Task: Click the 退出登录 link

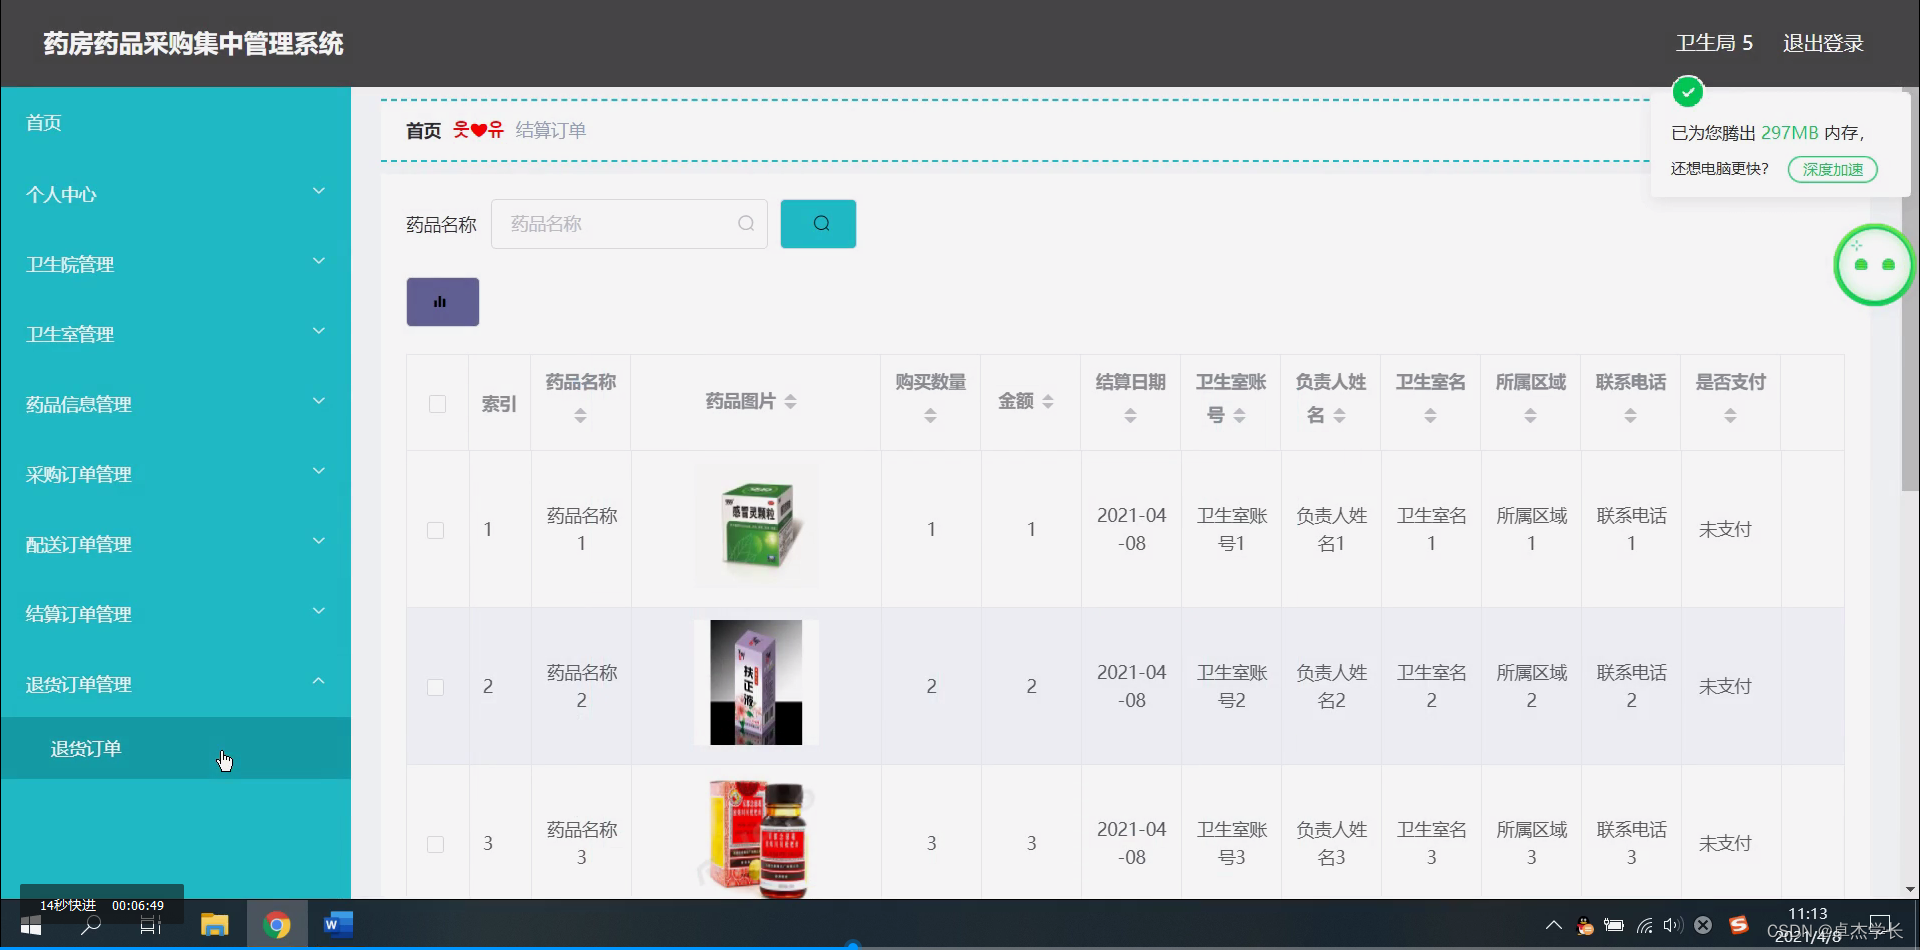Action: pos(1823,43)
